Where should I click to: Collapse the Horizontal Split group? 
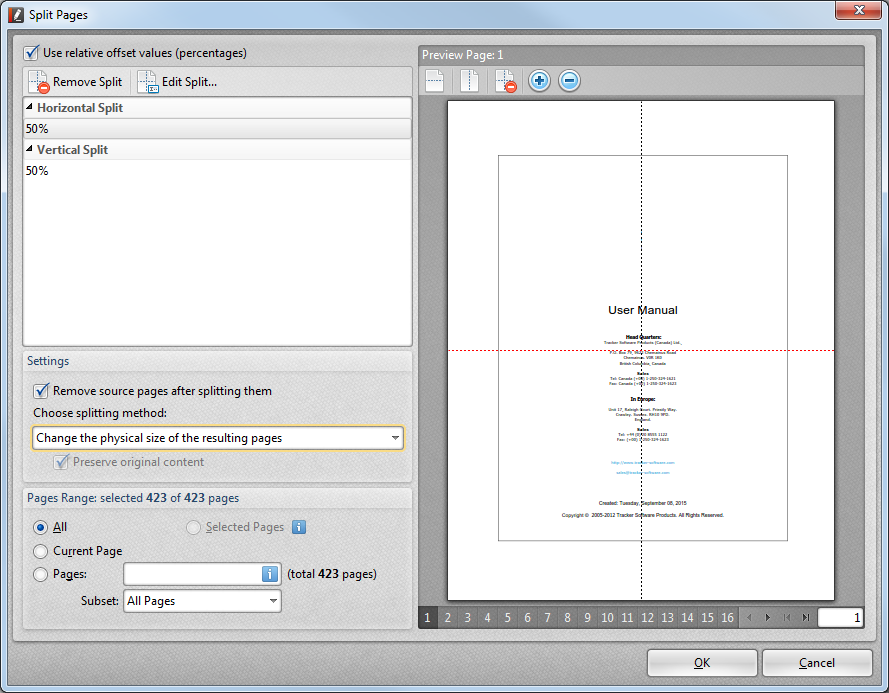coord(29,108)
